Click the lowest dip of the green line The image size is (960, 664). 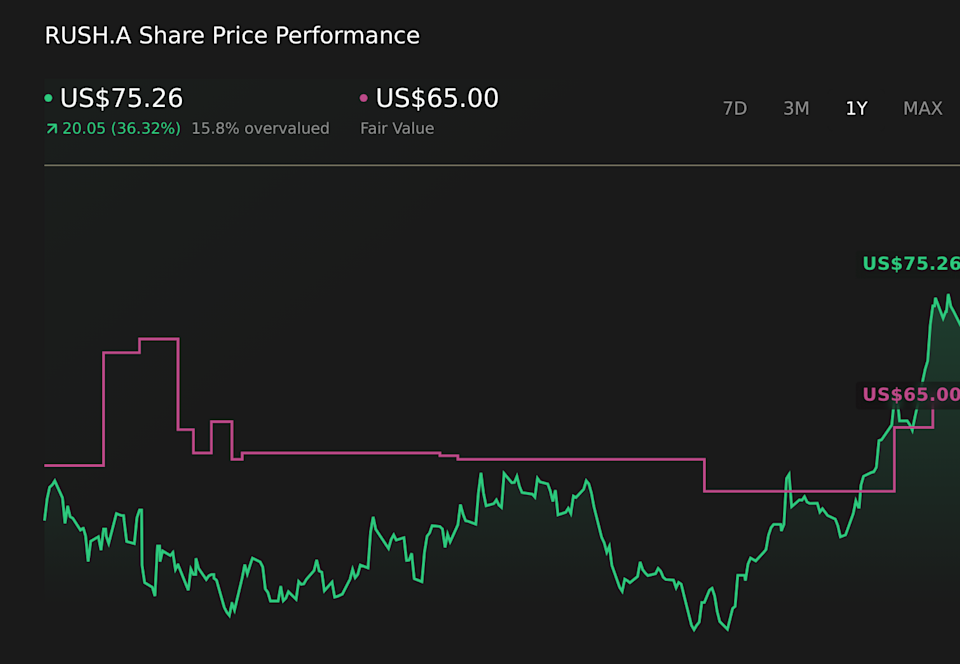(693, 630)
